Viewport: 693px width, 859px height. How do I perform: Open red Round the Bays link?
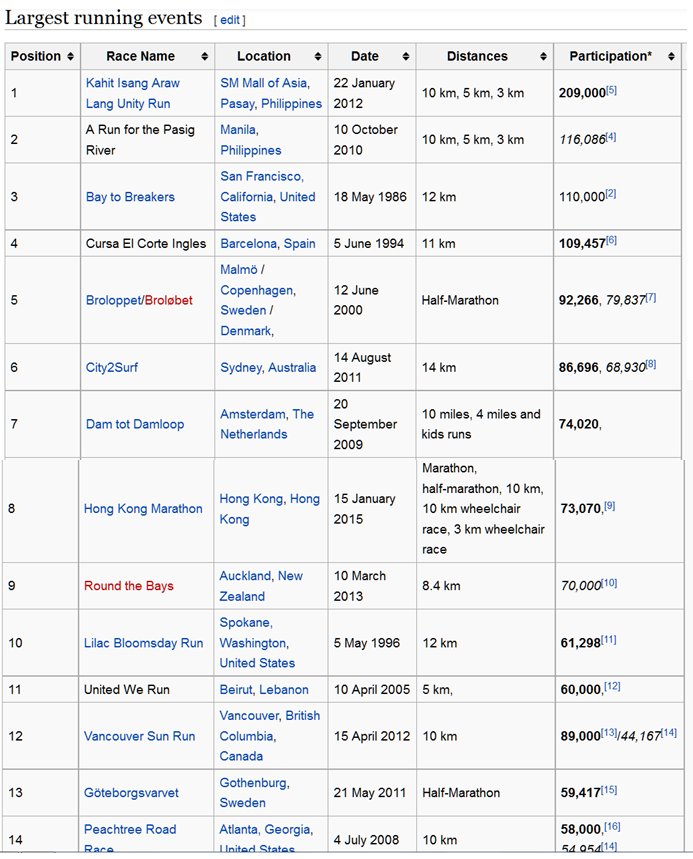129,586
